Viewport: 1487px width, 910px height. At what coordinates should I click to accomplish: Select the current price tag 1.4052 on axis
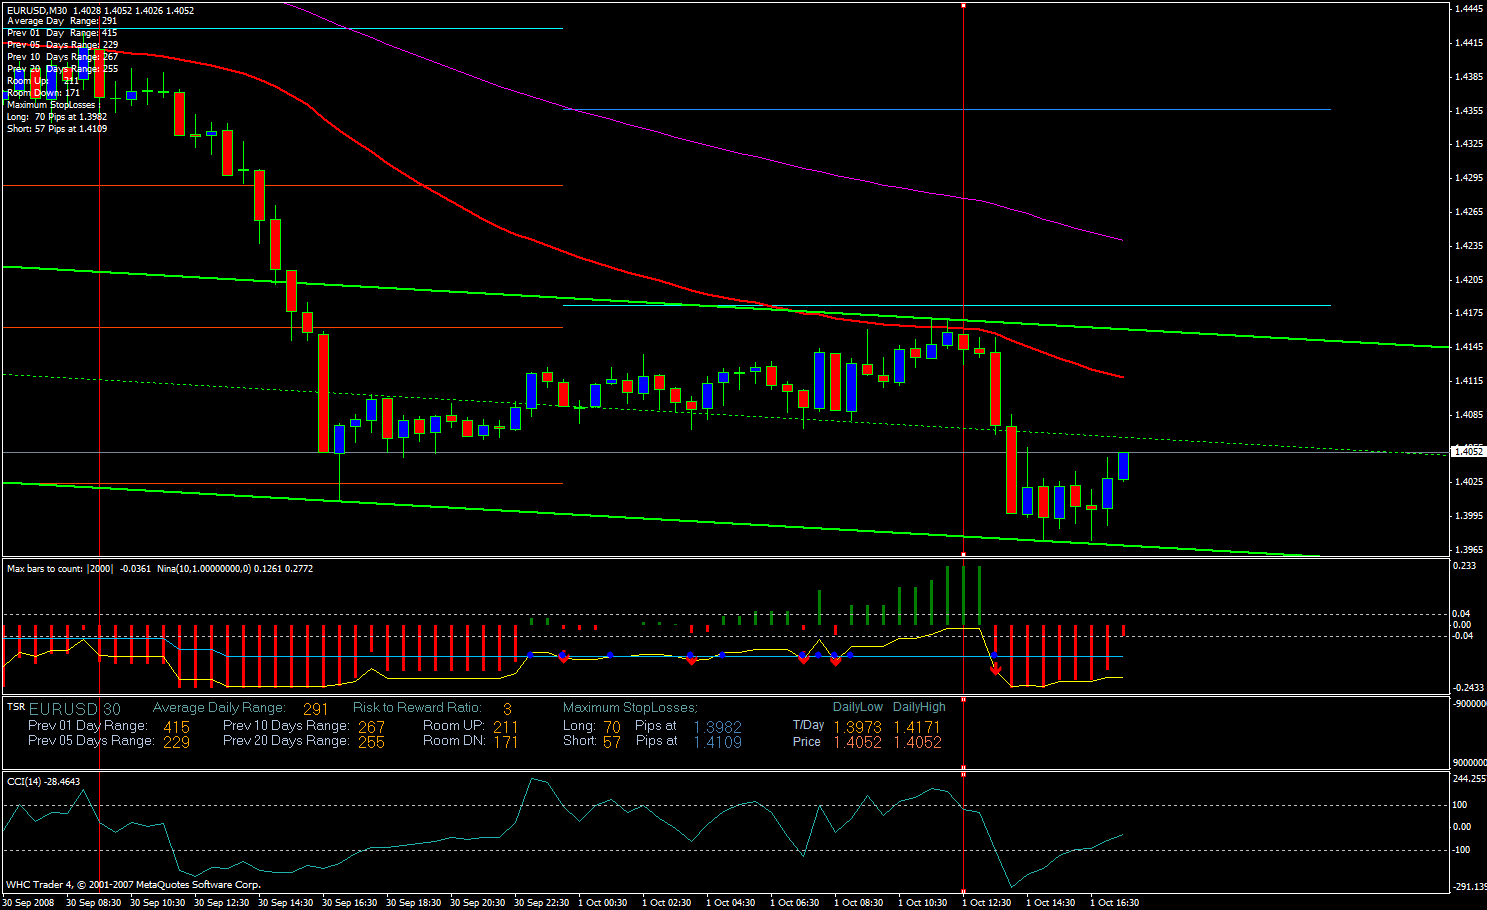point(1468,451)
